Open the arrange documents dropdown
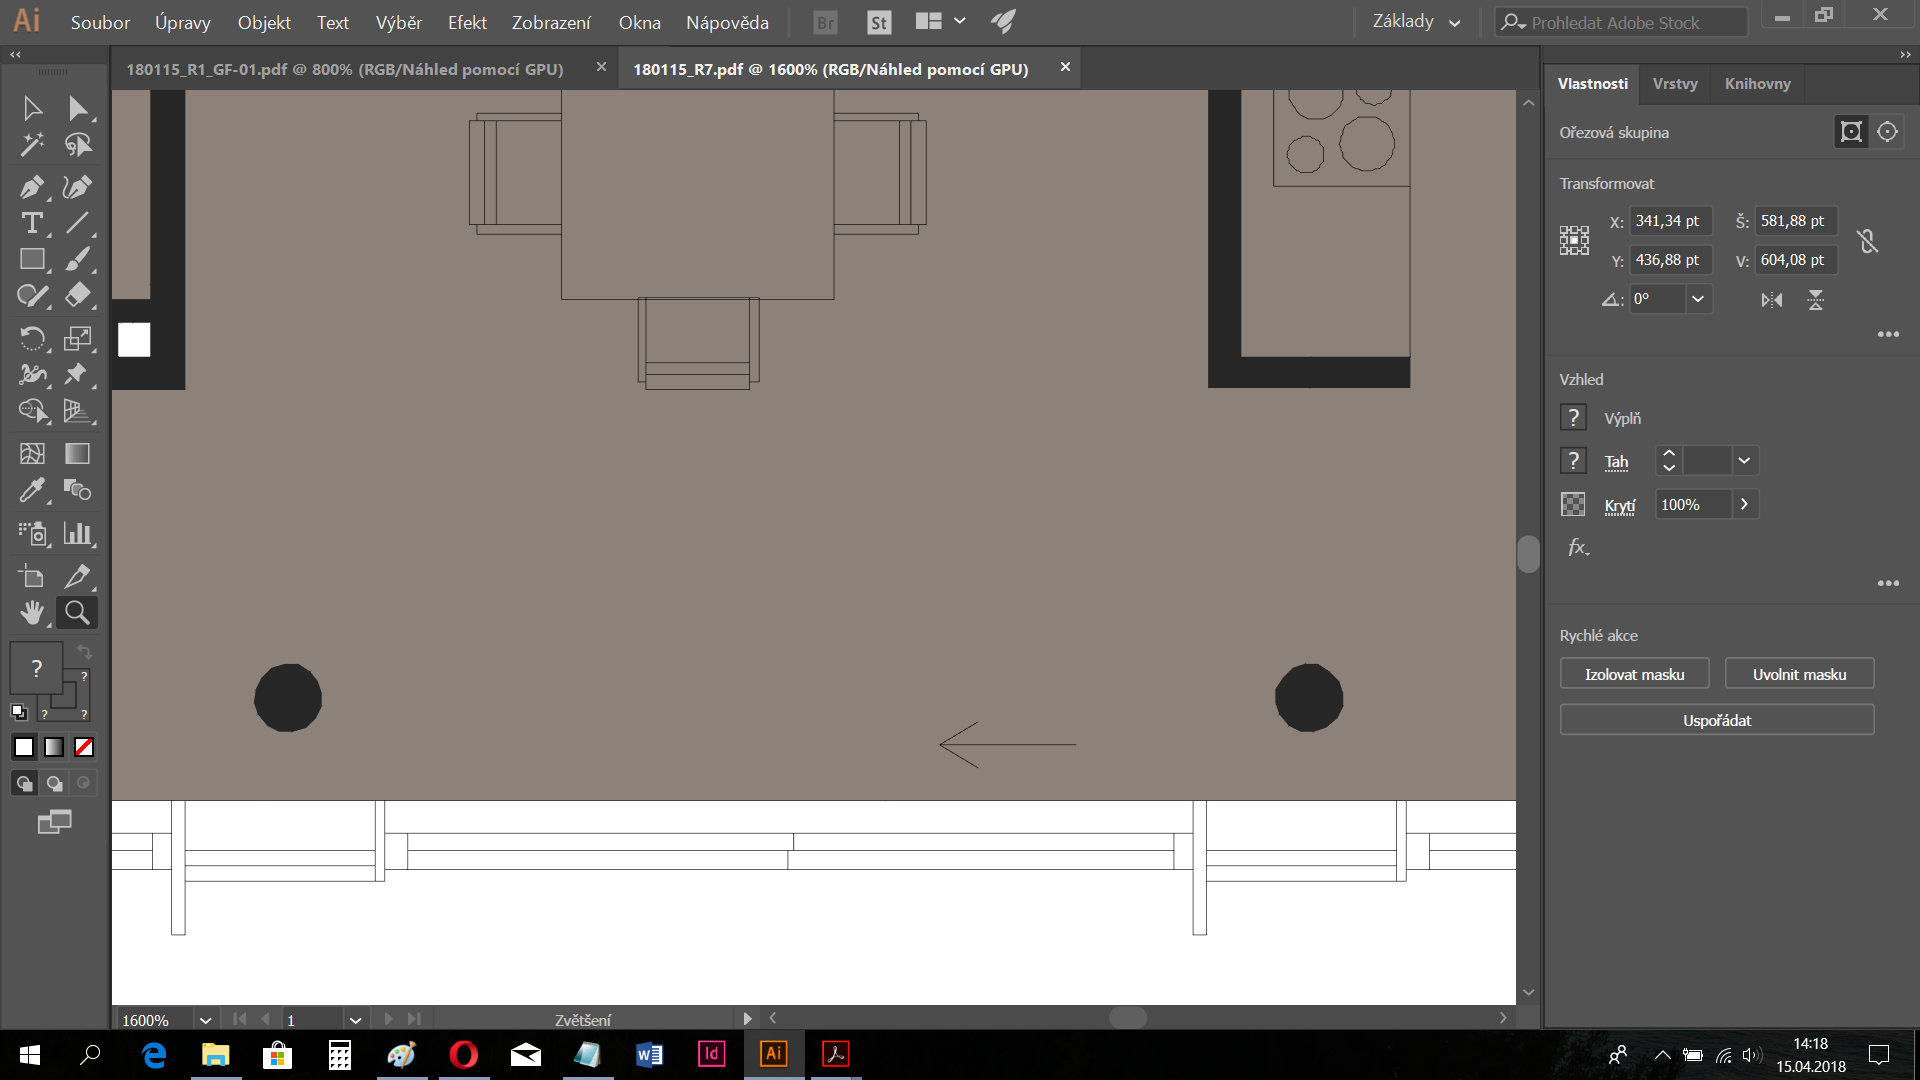Screen dimensions: 1920x1080 pos(941,21)
